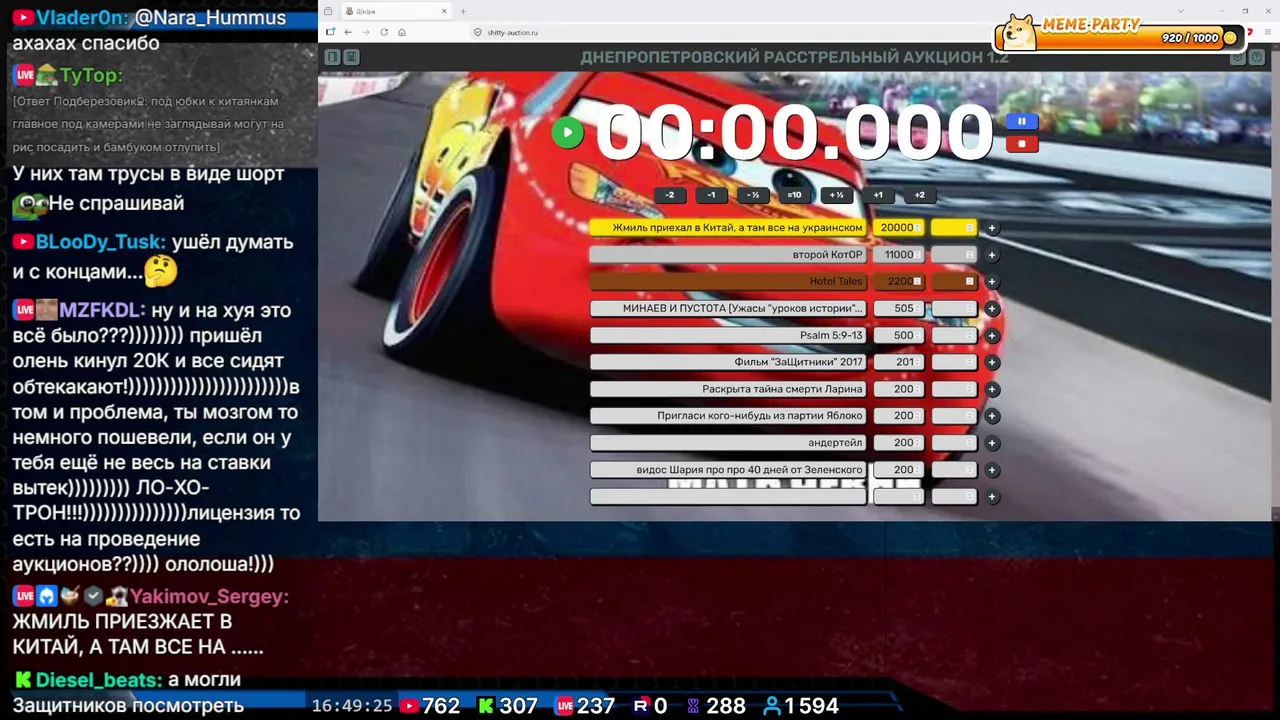Image resolution: width=1280 pixels, height=720 pixels.
Task: Click the add-amount field on the 'Жмиль приехал' row
Action: pos(954,228)
